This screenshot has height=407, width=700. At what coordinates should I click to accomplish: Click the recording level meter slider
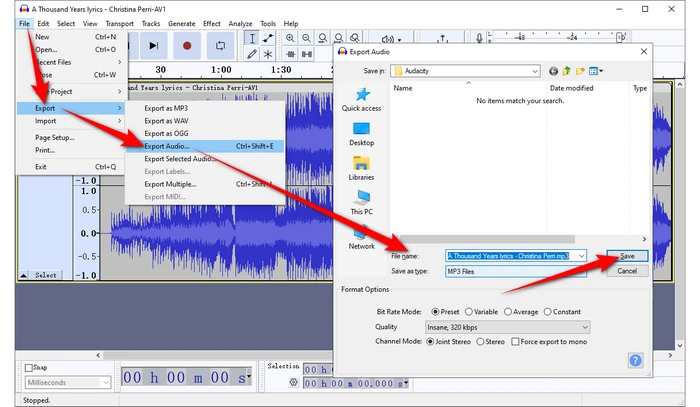tap(621, 37)
